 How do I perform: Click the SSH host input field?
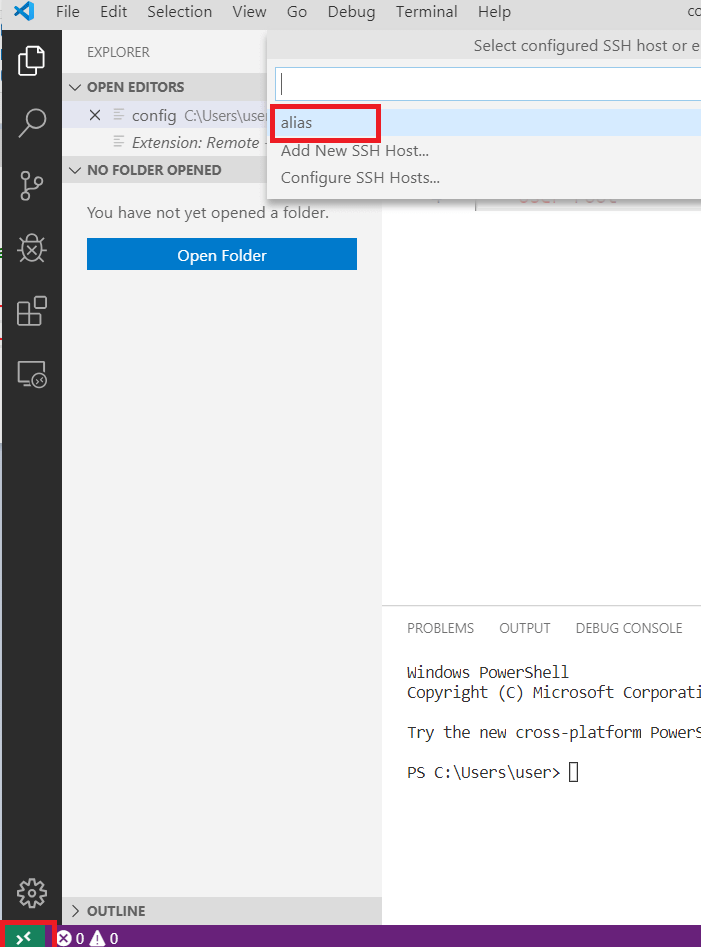[x=488, y=84]
